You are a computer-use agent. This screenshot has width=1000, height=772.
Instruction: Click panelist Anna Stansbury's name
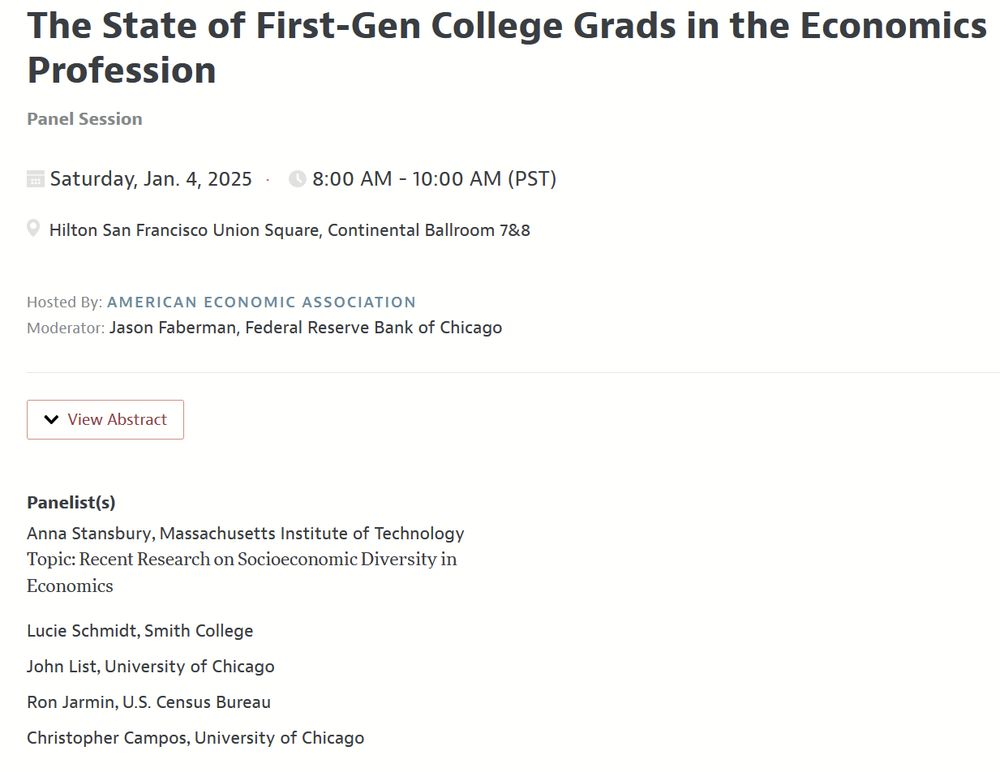coord(89,533)
